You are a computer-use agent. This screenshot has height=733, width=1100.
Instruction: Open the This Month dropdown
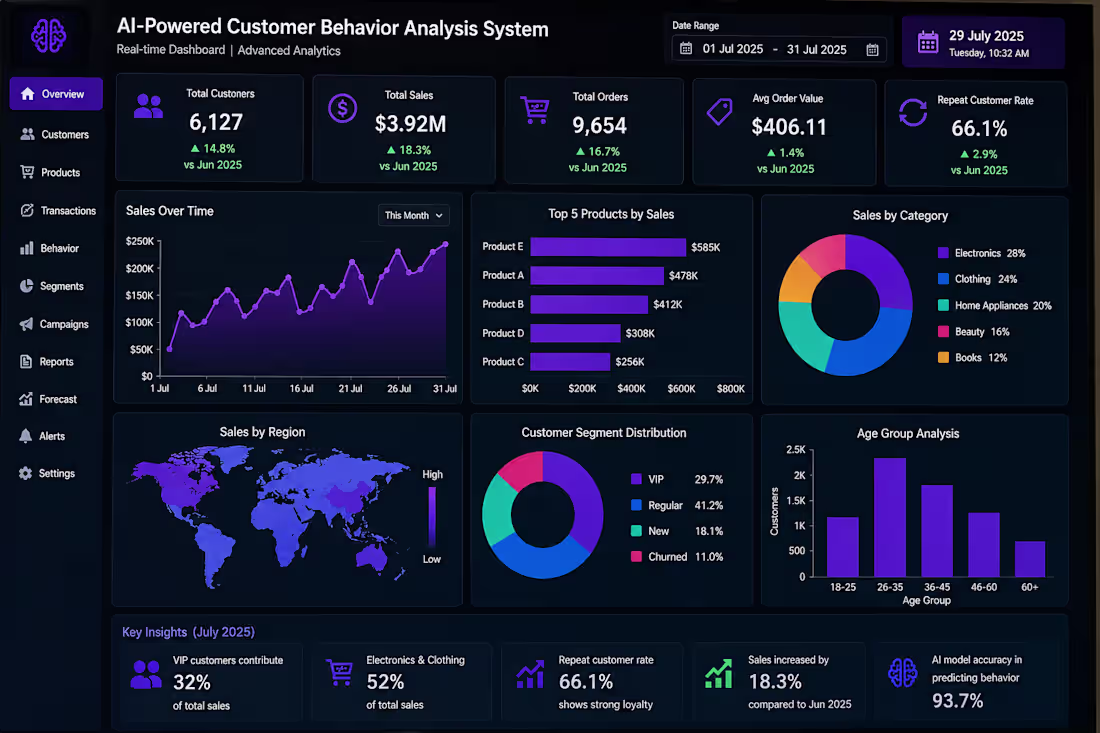click(x=414, y=215)
